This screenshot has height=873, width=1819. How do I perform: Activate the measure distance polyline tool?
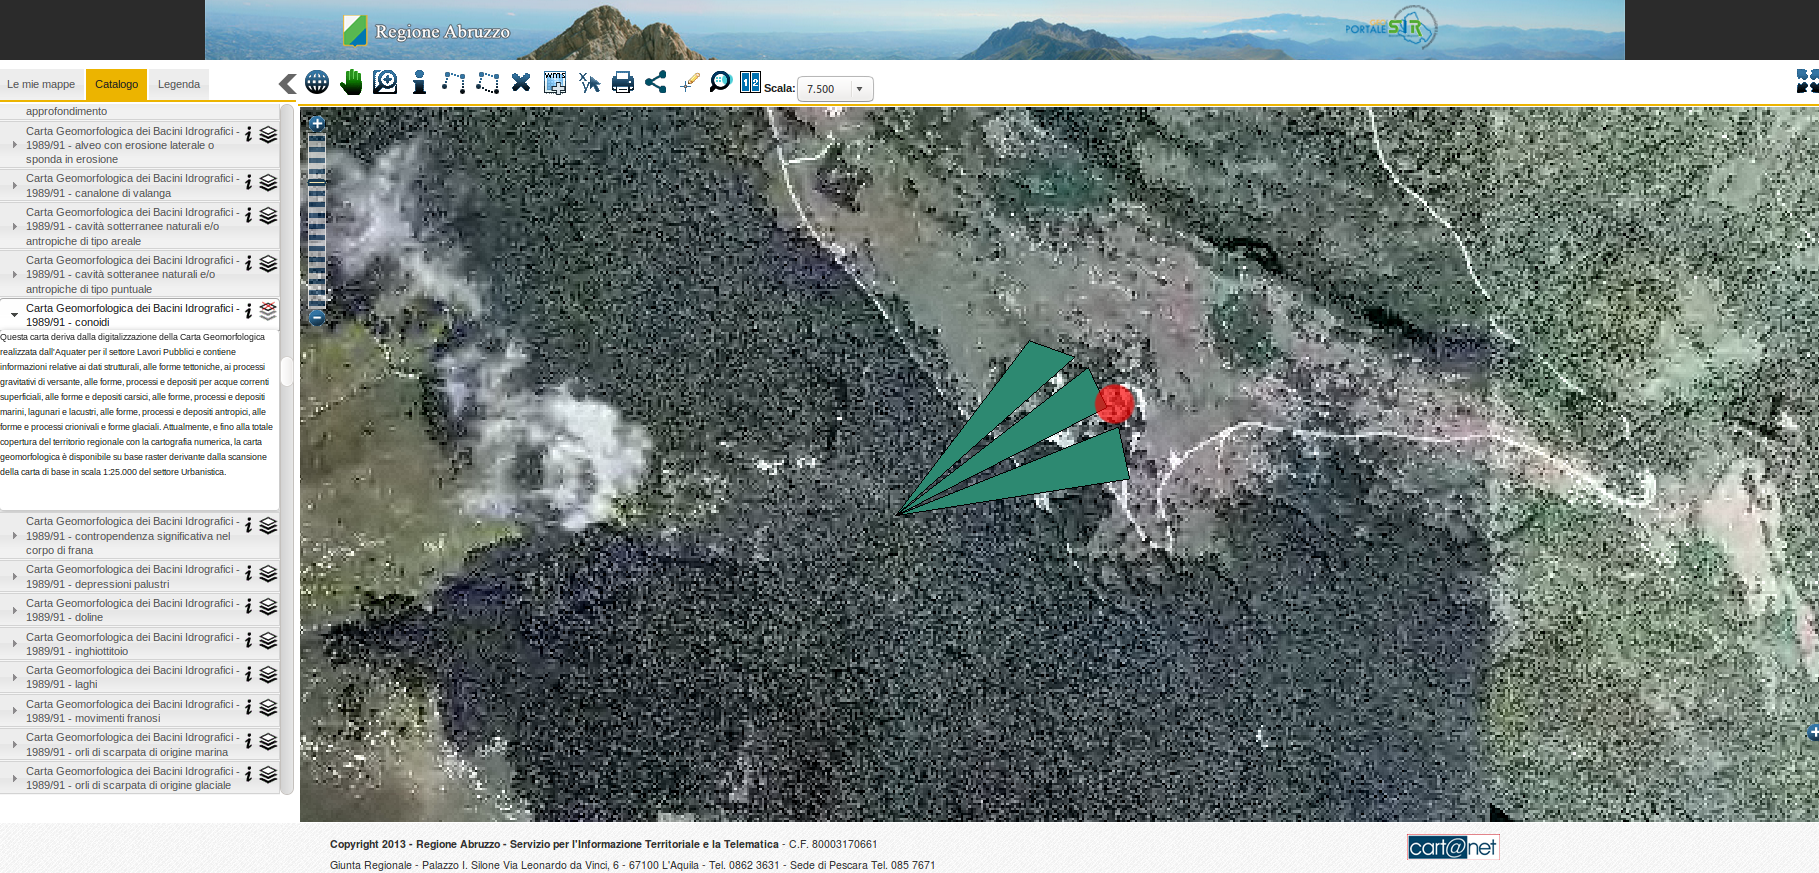click(454, 83)
